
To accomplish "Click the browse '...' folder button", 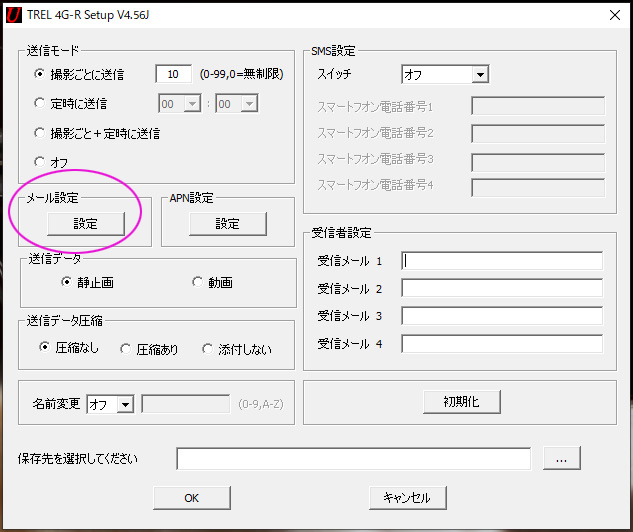I will [561, 458].
